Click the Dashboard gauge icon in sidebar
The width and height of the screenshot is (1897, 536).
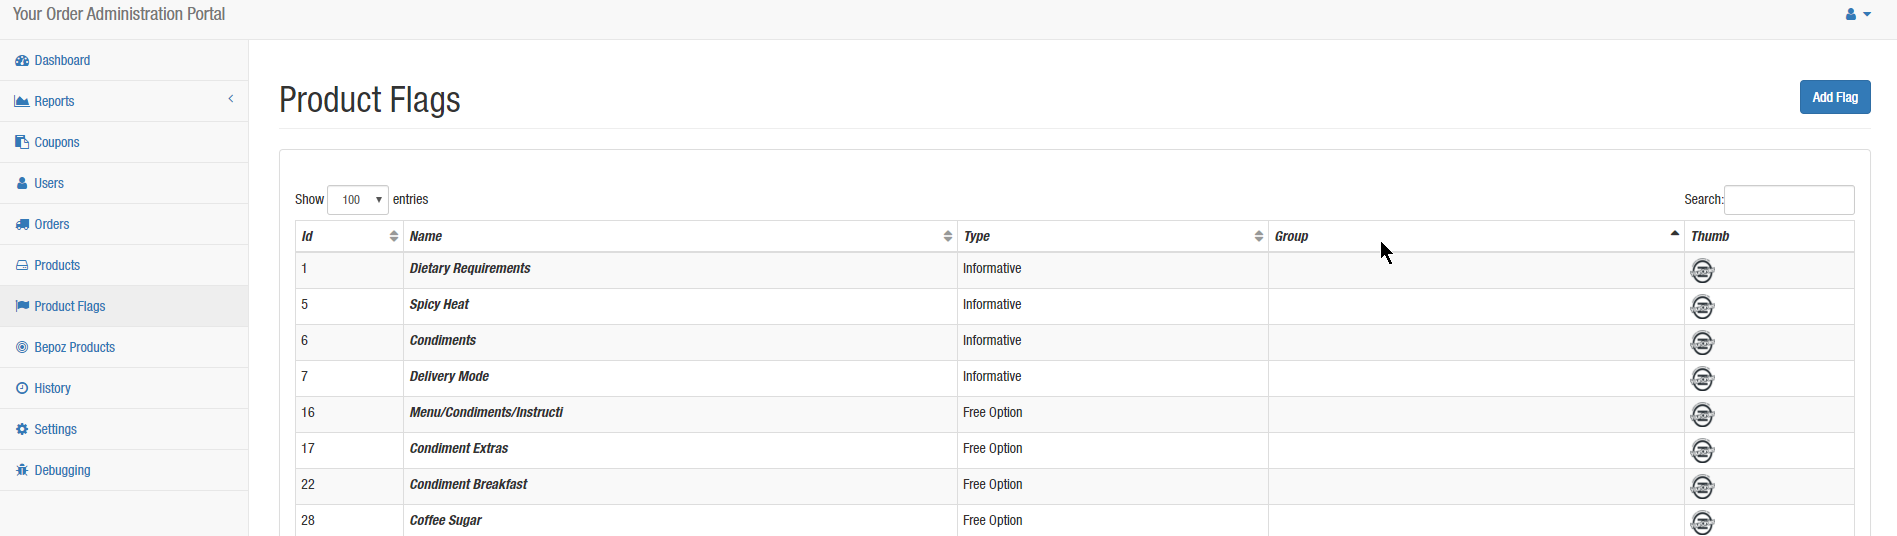click(x=22, y=61)
